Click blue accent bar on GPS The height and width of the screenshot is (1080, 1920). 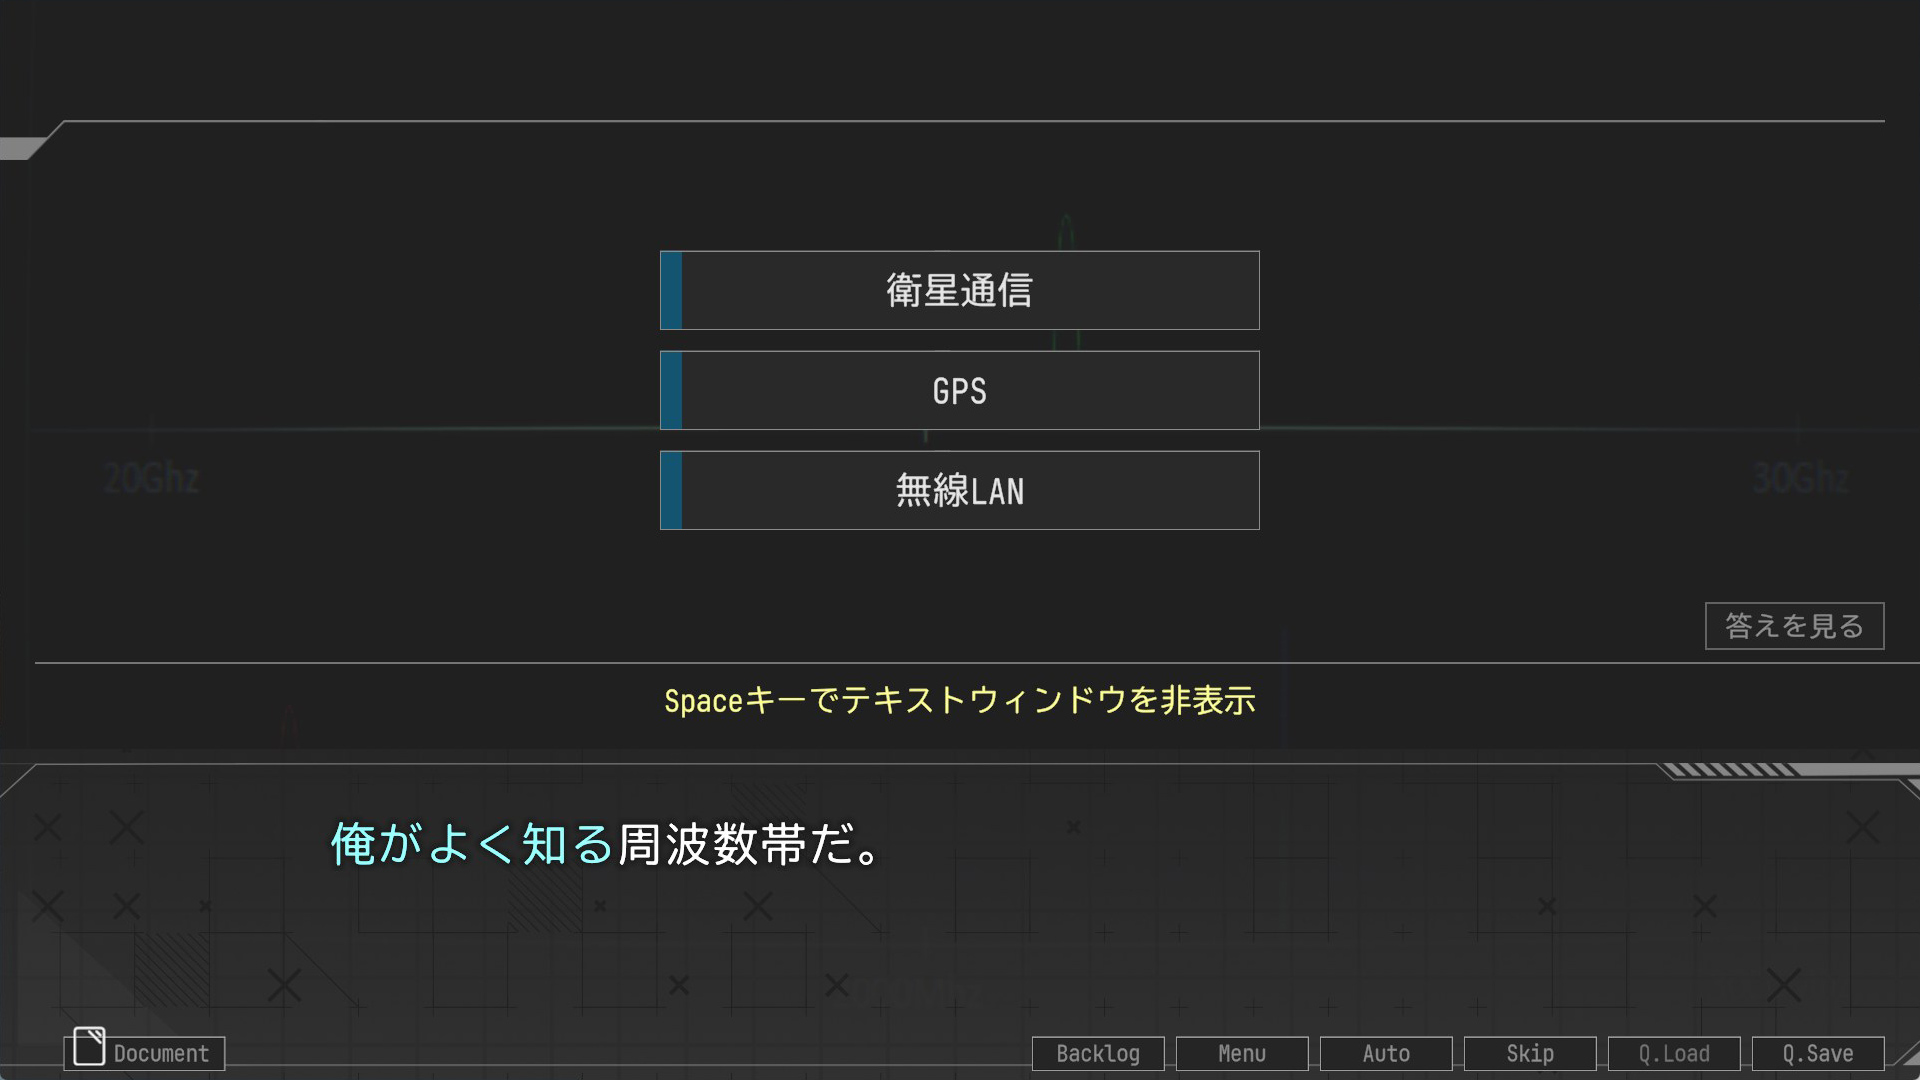pos(671,390)
